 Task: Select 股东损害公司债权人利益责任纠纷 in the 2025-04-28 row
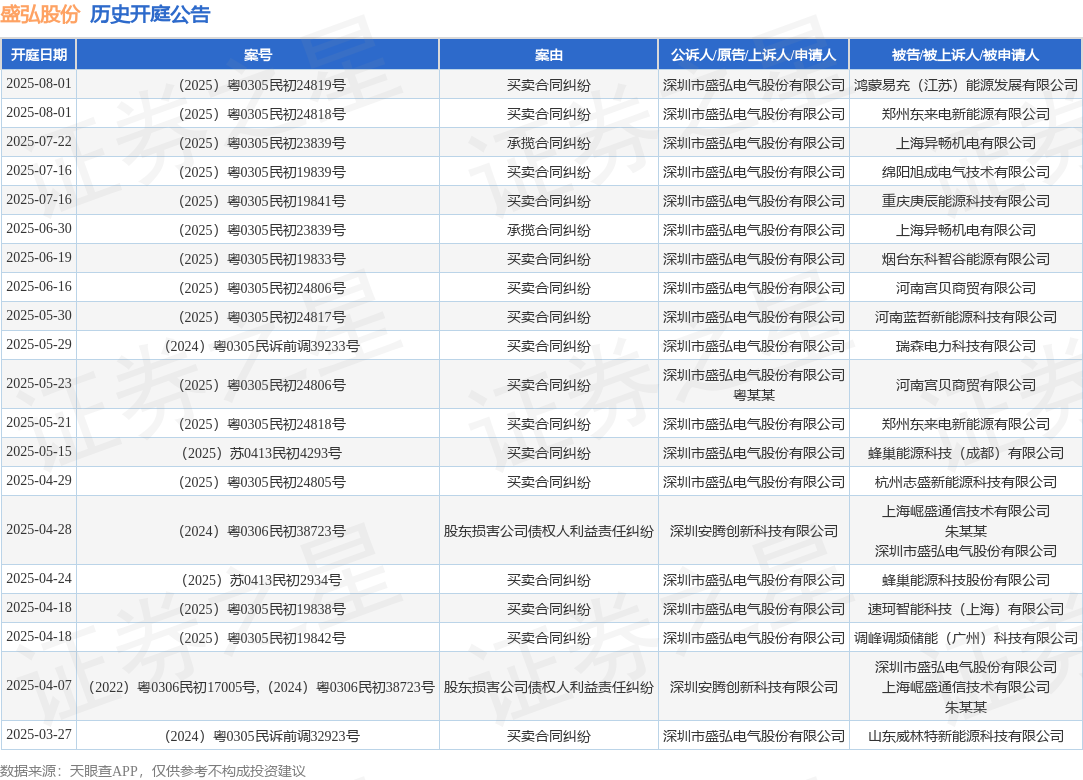pos(548,531)
